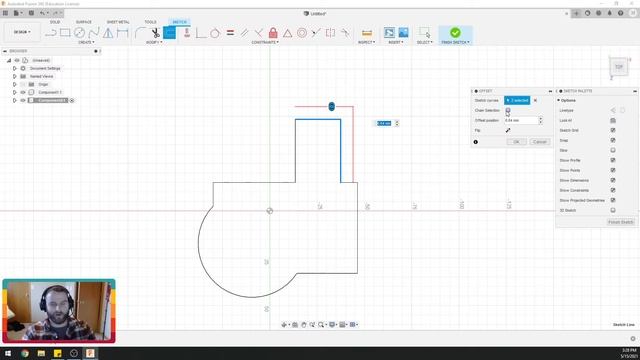Toggle Chain Selection checkbox in Offset dialog
Screen dimensions: 640x360
click(508, 110)
